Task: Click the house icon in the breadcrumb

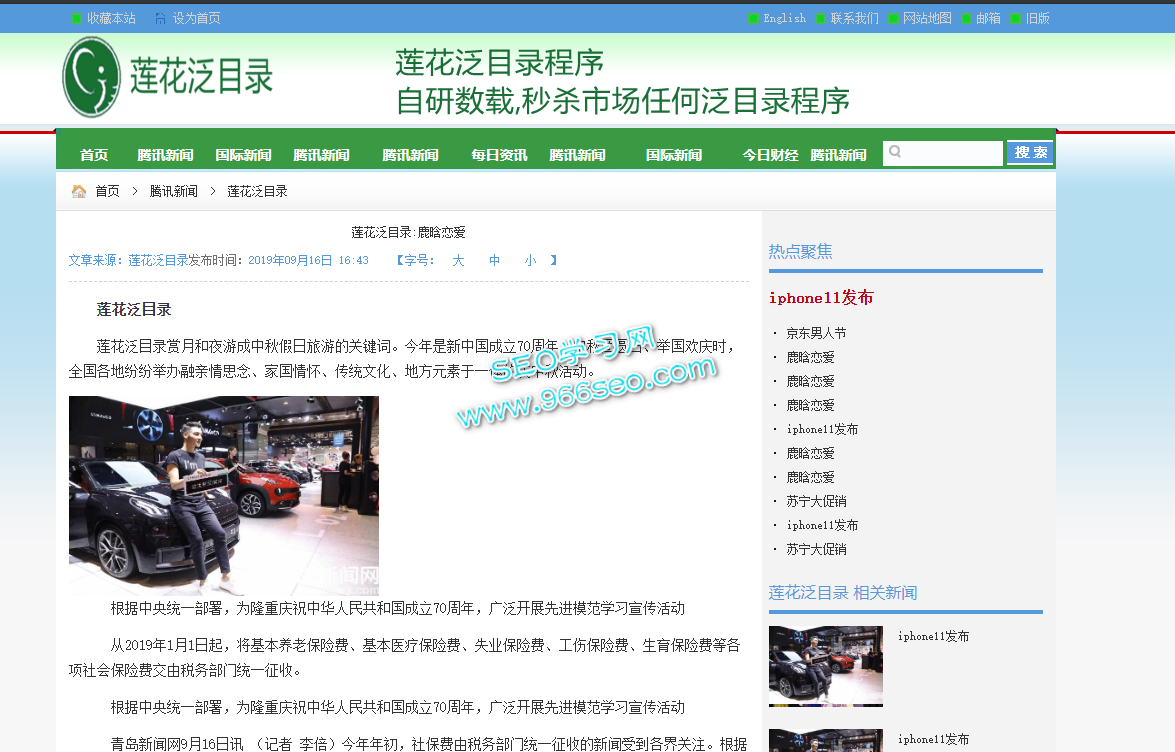Action: (79, 192)
